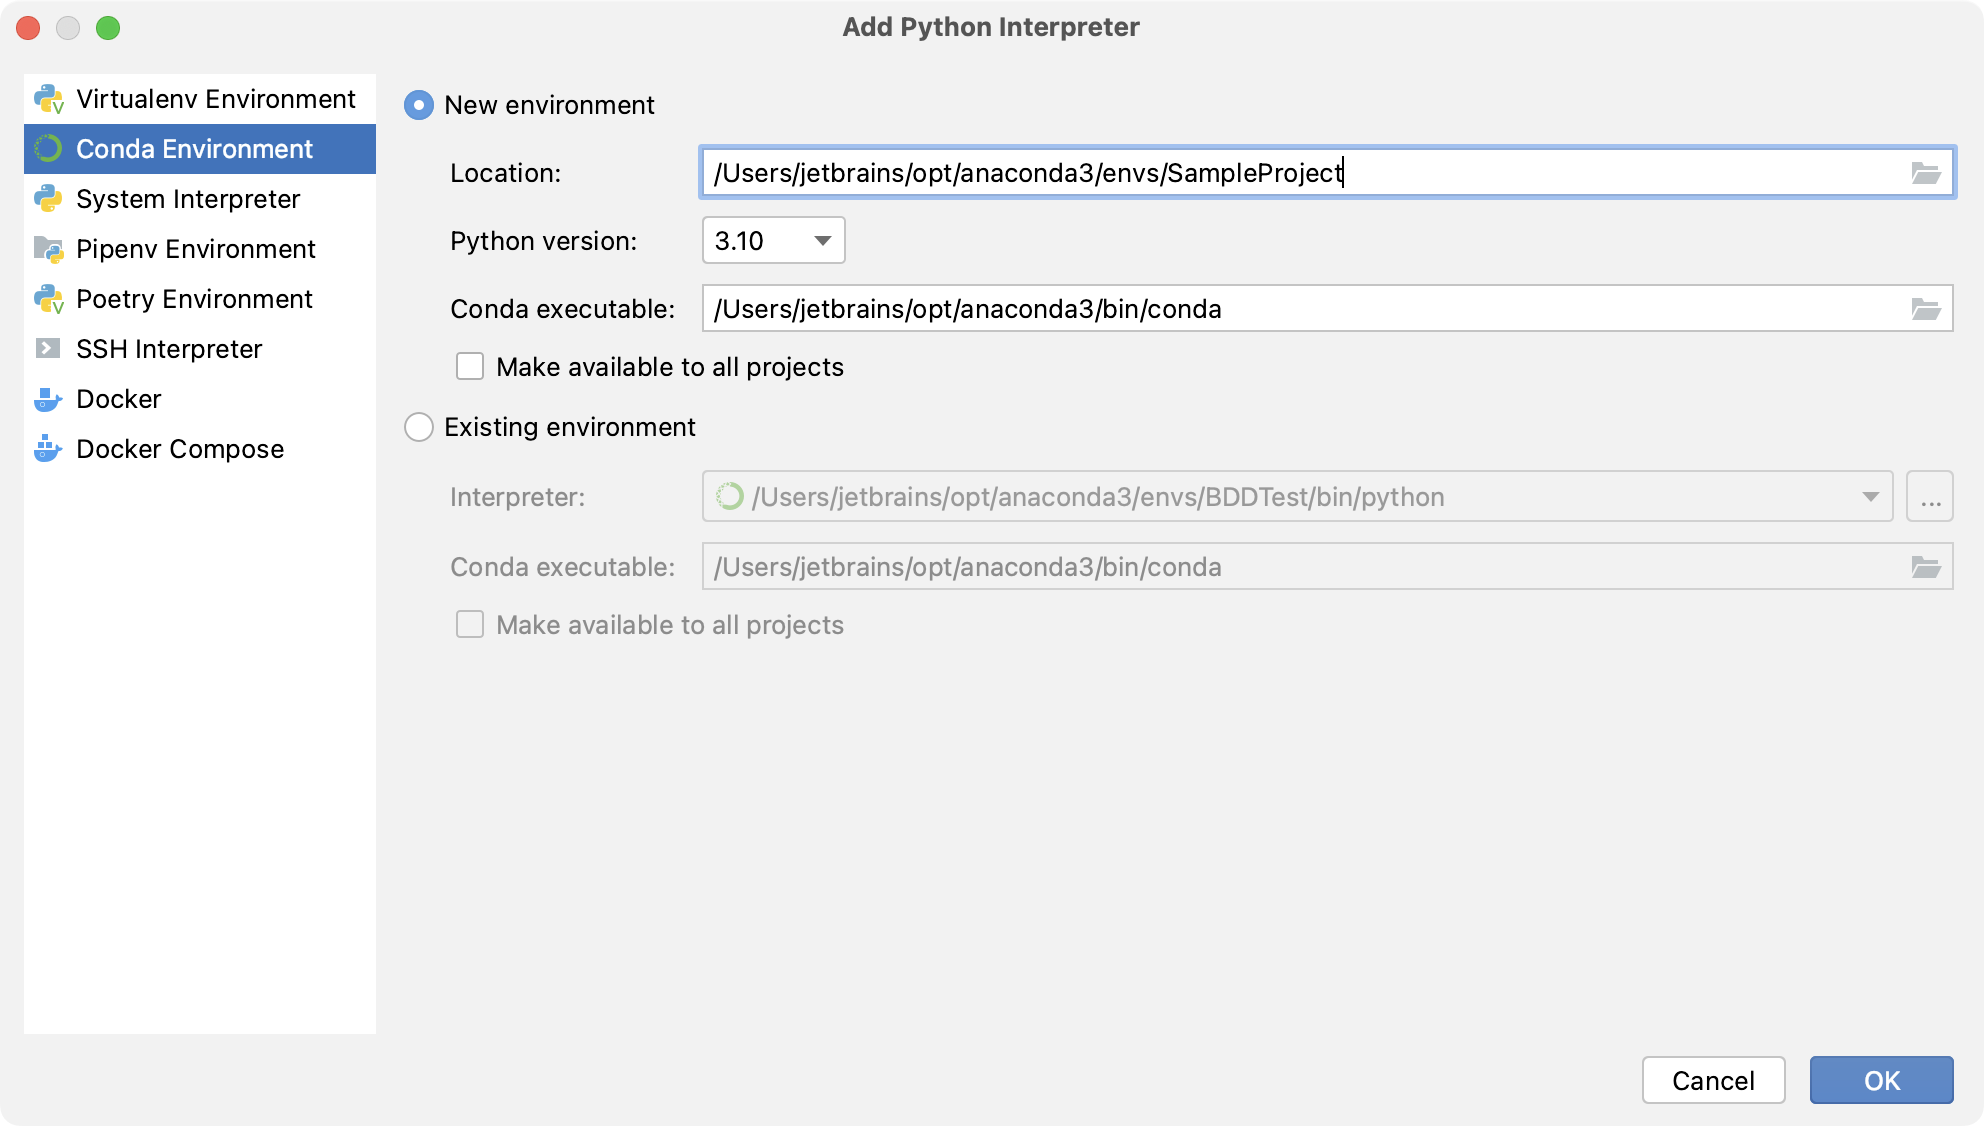Click the System Interpreter Python icon
This screenshot has height=1126, width=1984.
(48, 199)
